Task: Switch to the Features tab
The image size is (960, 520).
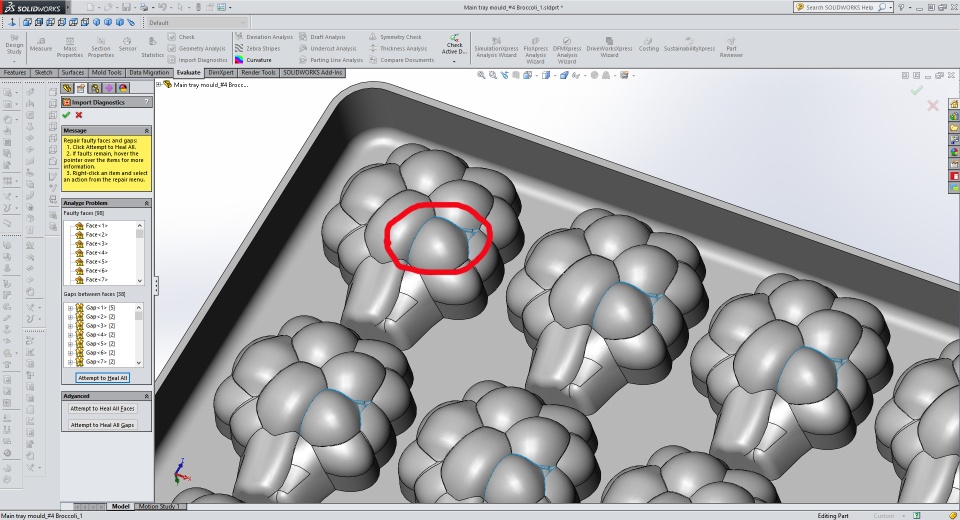Action: (15, 72)
